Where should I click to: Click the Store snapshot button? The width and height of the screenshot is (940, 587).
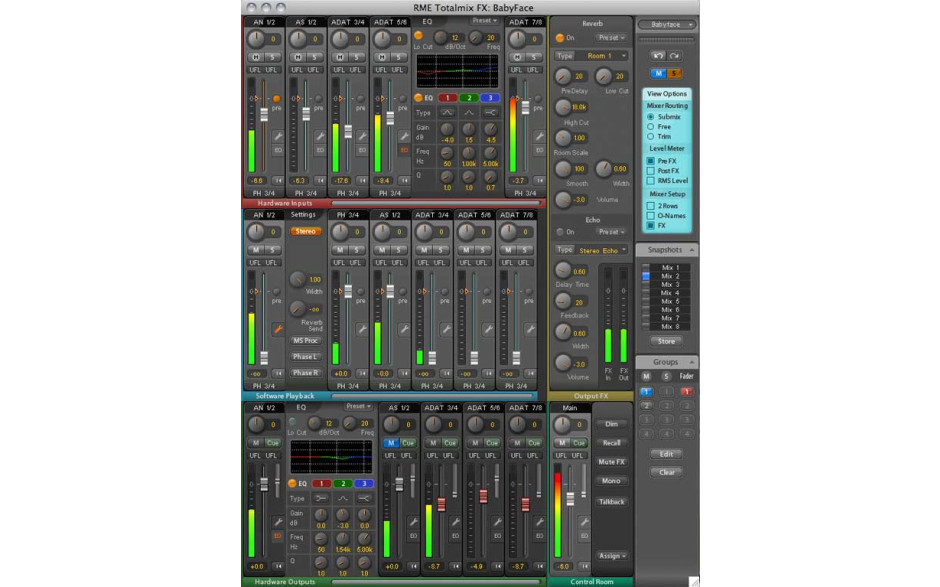(x=666, y=341)
